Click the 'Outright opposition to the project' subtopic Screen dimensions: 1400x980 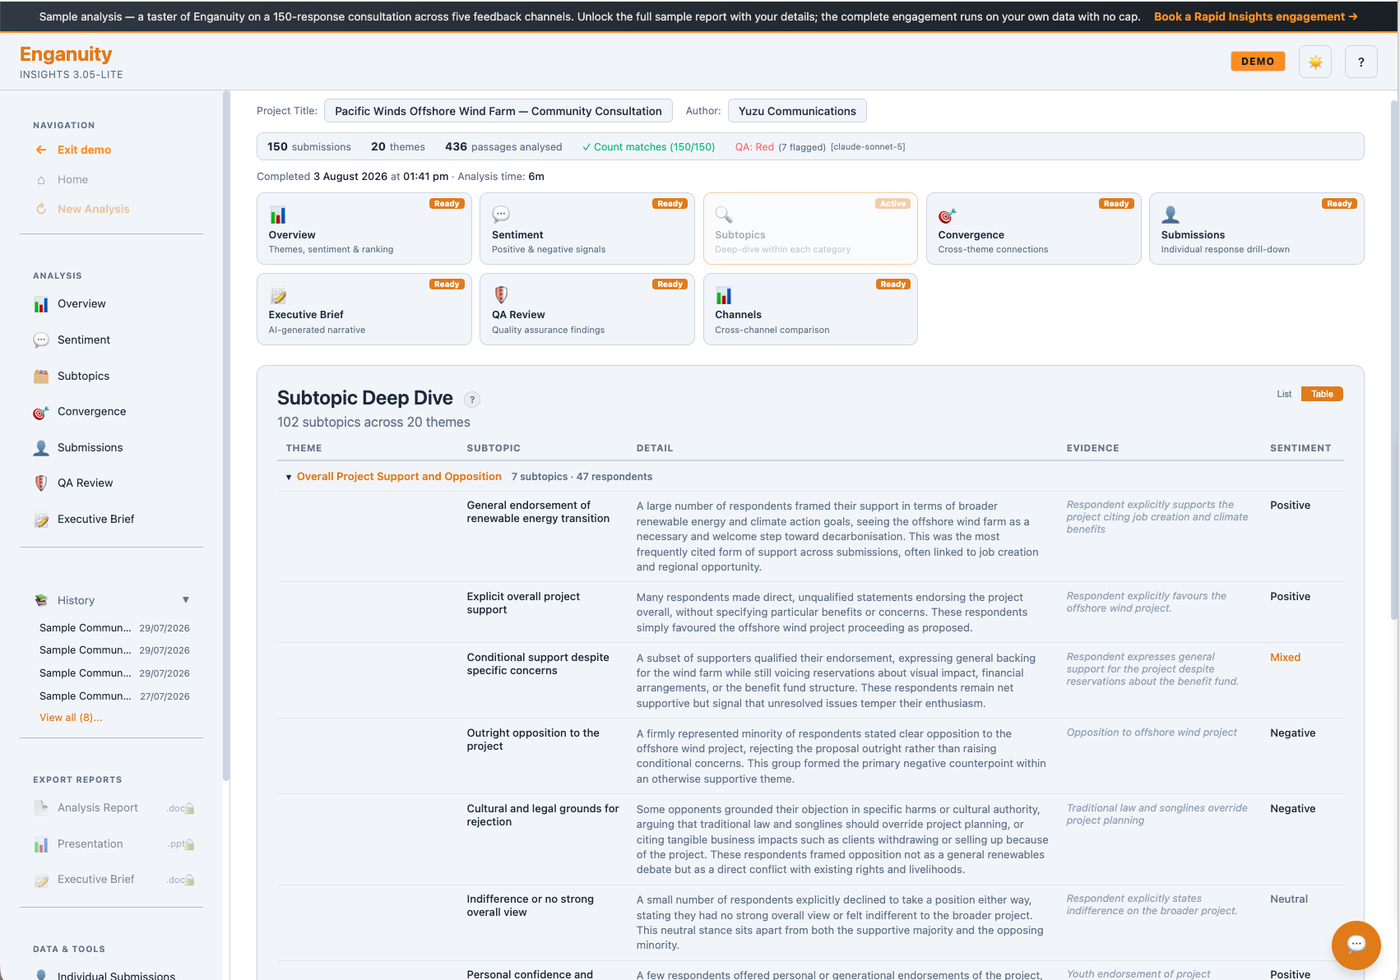coord(533,740)
